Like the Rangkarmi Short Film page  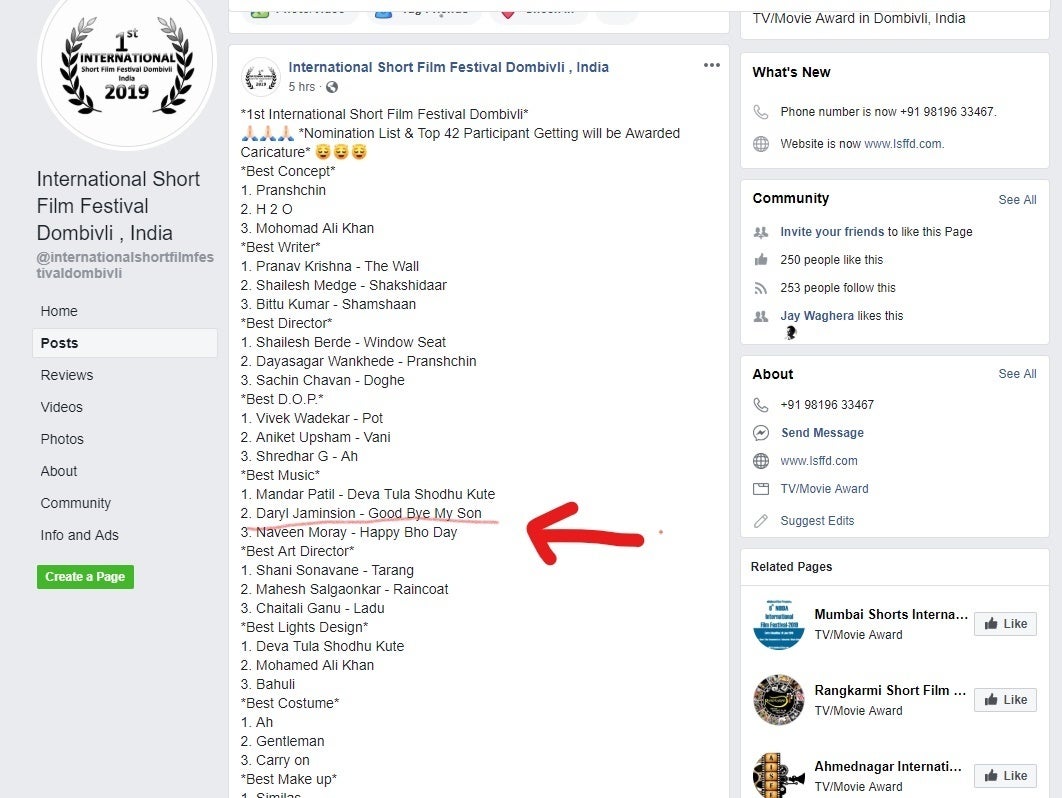click(x=1005, y=700)
